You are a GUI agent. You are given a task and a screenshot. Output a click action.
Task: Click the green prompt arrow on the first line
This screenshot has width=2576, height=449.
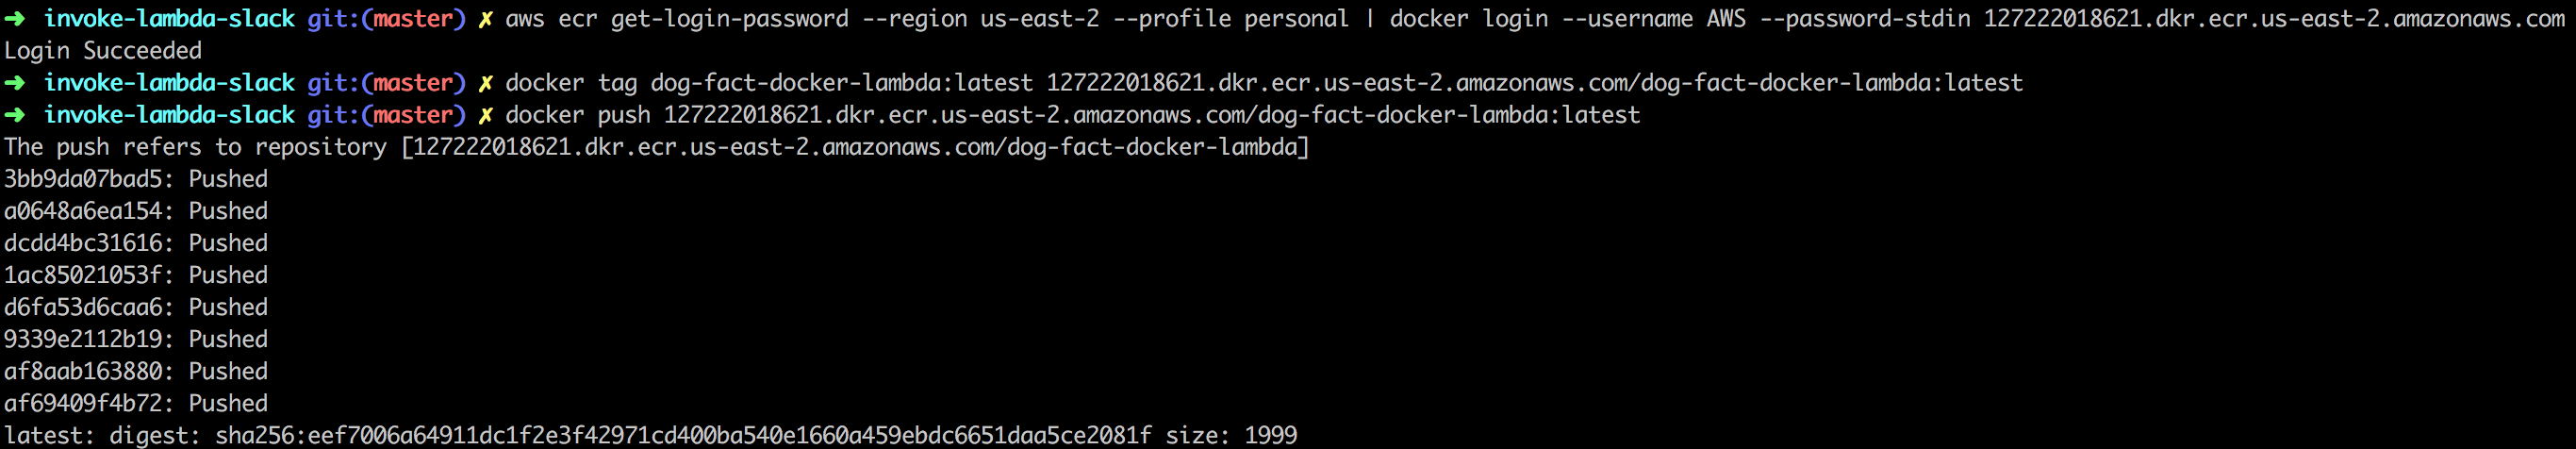15,19
